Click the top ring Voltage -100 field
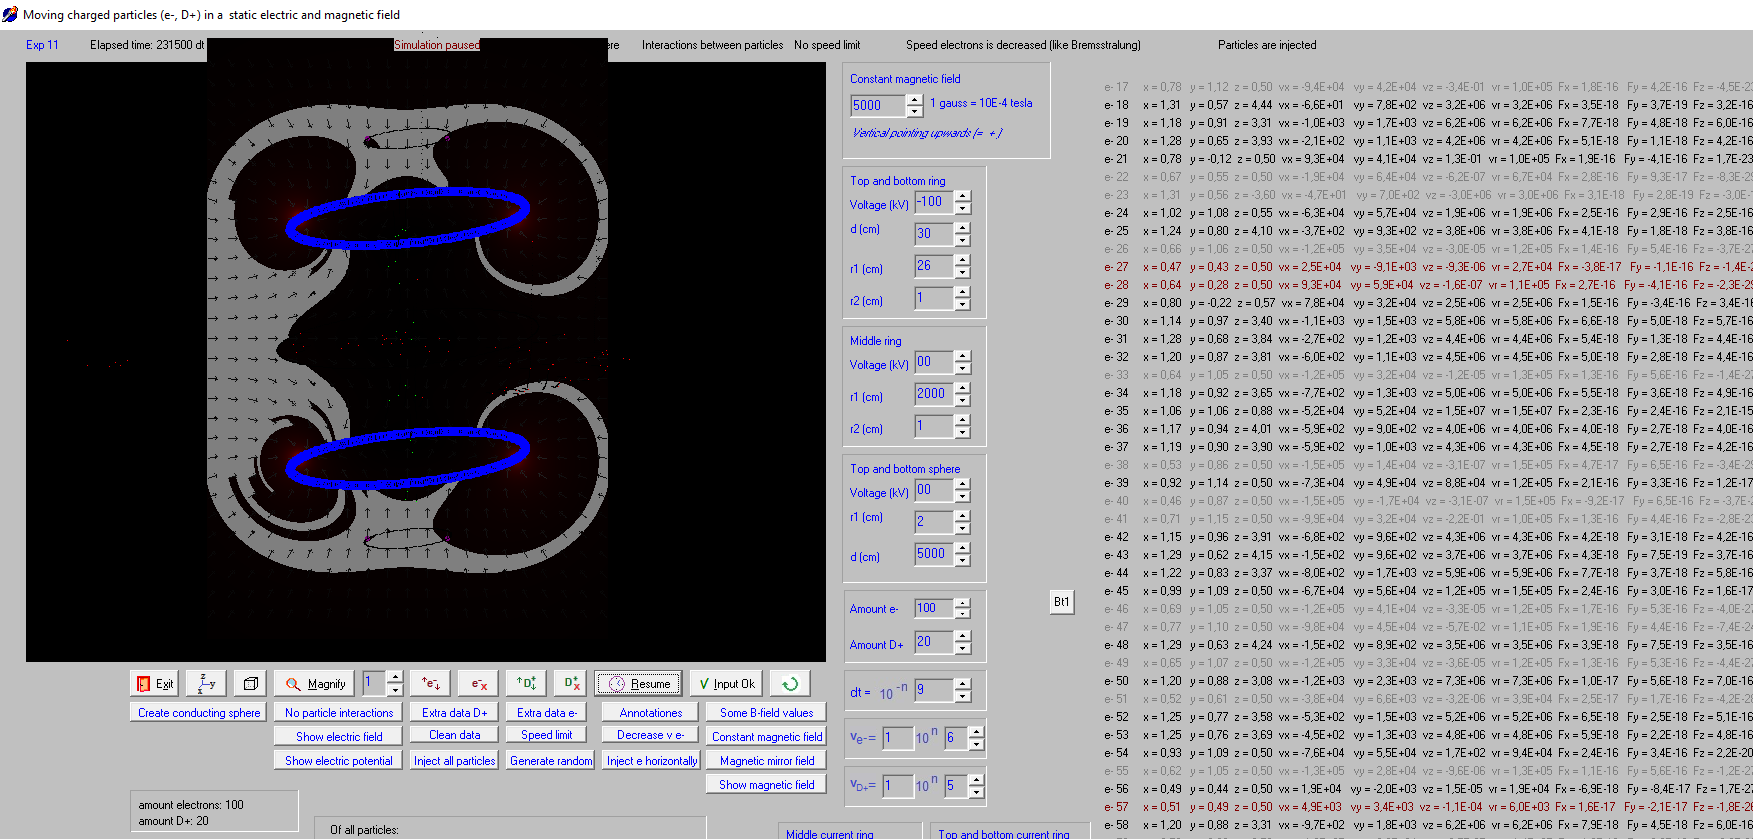 (933, 202)
